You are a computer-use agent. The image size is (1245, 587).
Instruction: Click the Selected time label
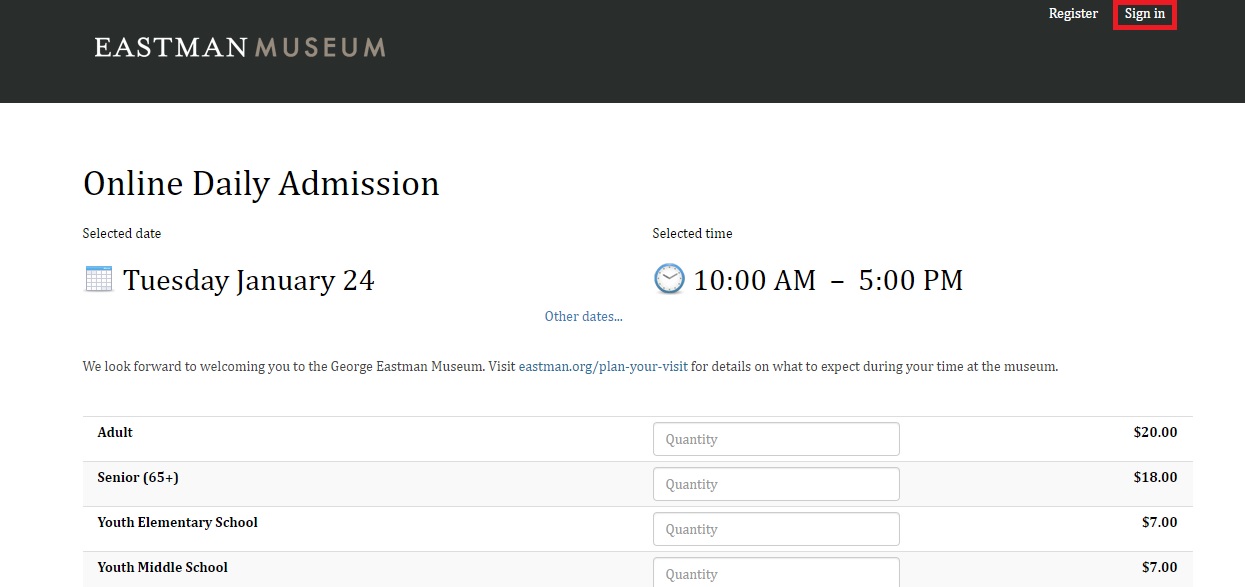pos(692,233)
